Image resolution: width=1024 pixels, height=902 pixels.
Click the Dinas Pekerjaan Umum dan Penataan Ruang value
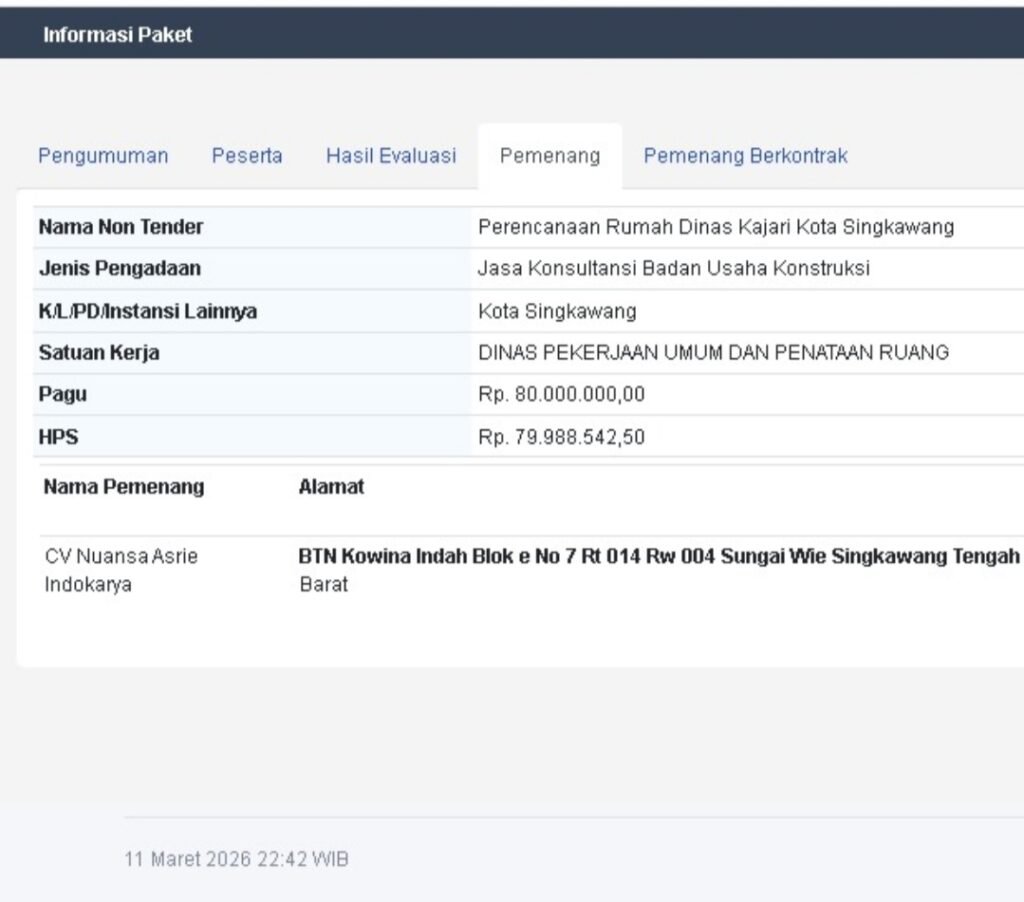pos(714,353)
